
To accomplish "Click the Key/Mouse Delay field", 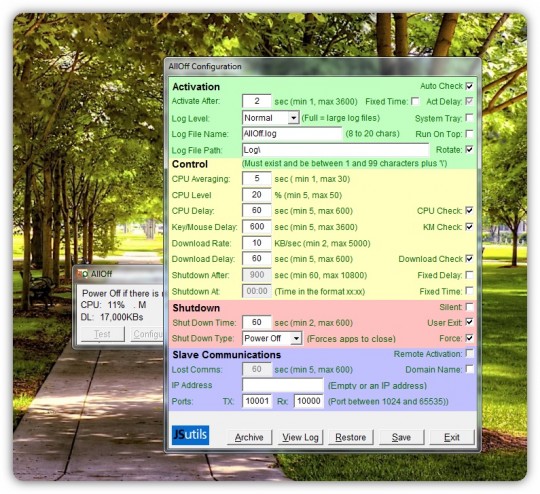I will 257,227.
